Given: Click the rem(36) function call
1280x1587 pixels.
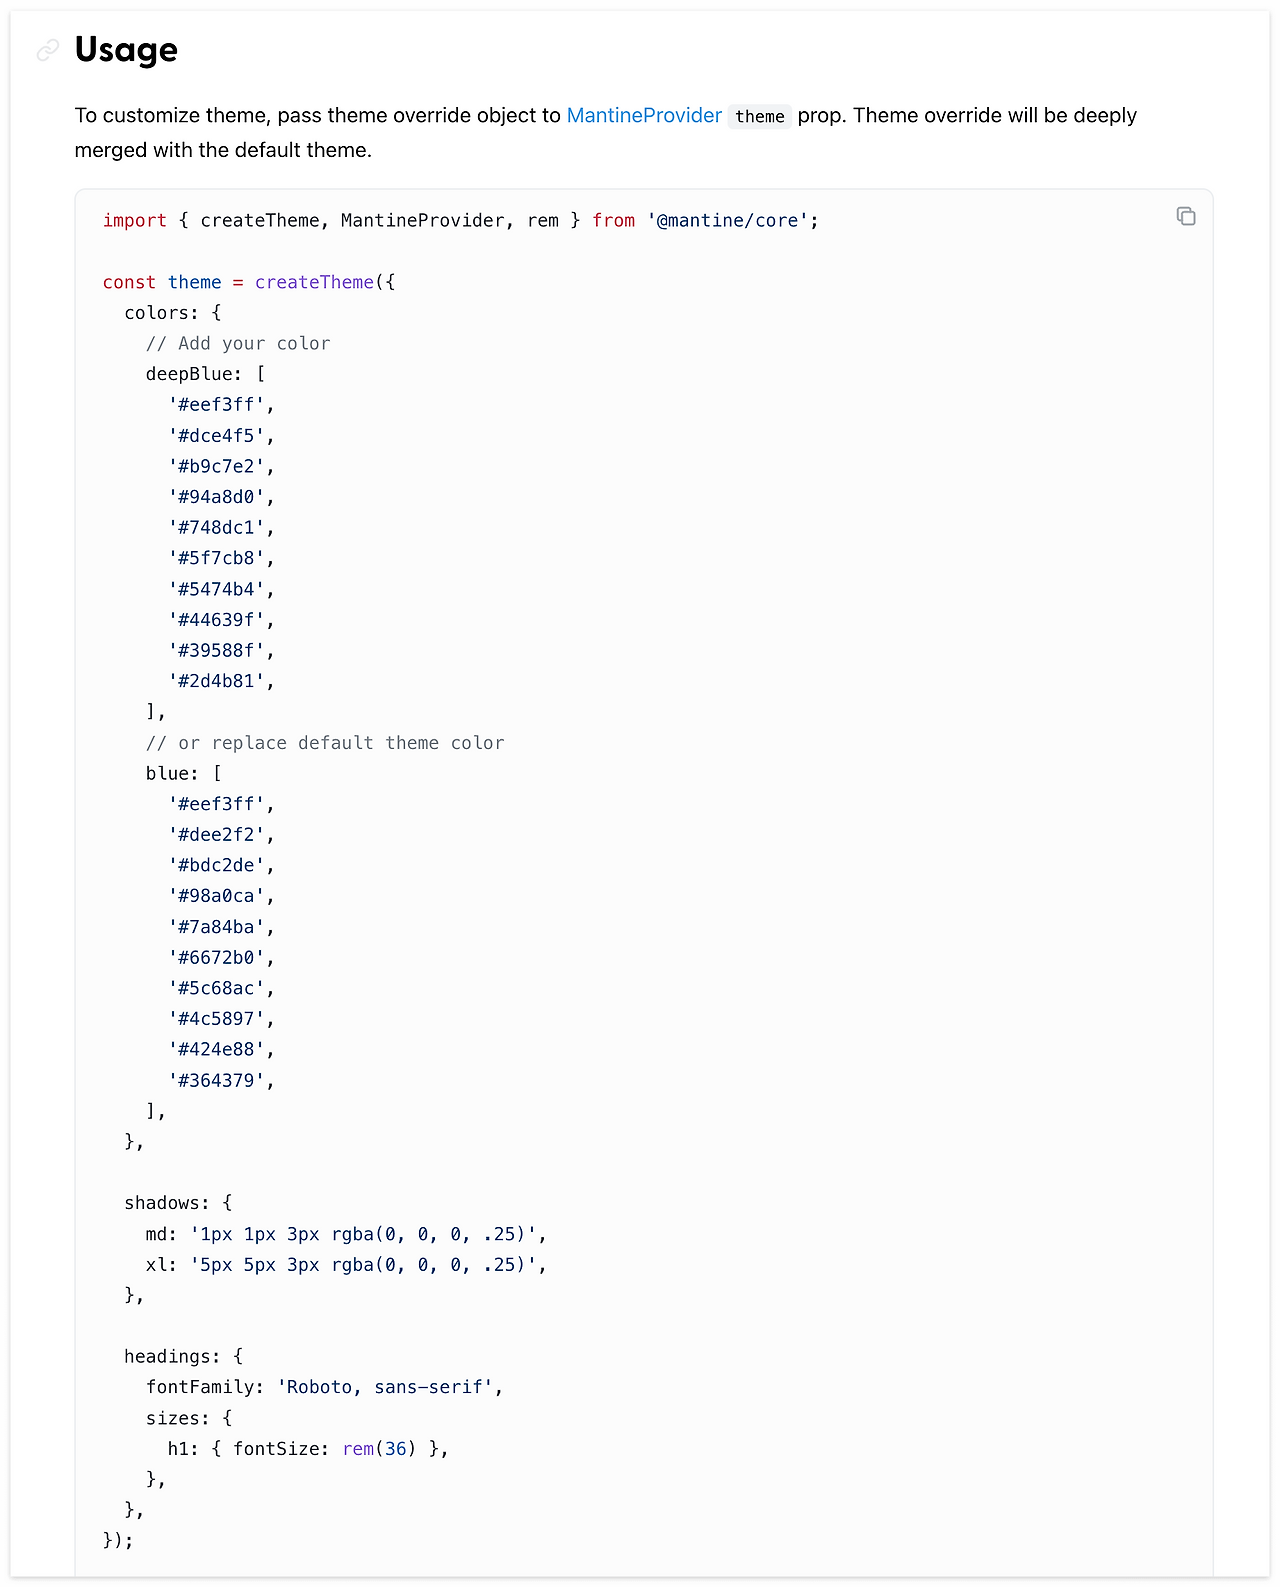Looking at the screenshot, I should (378, 1449).
